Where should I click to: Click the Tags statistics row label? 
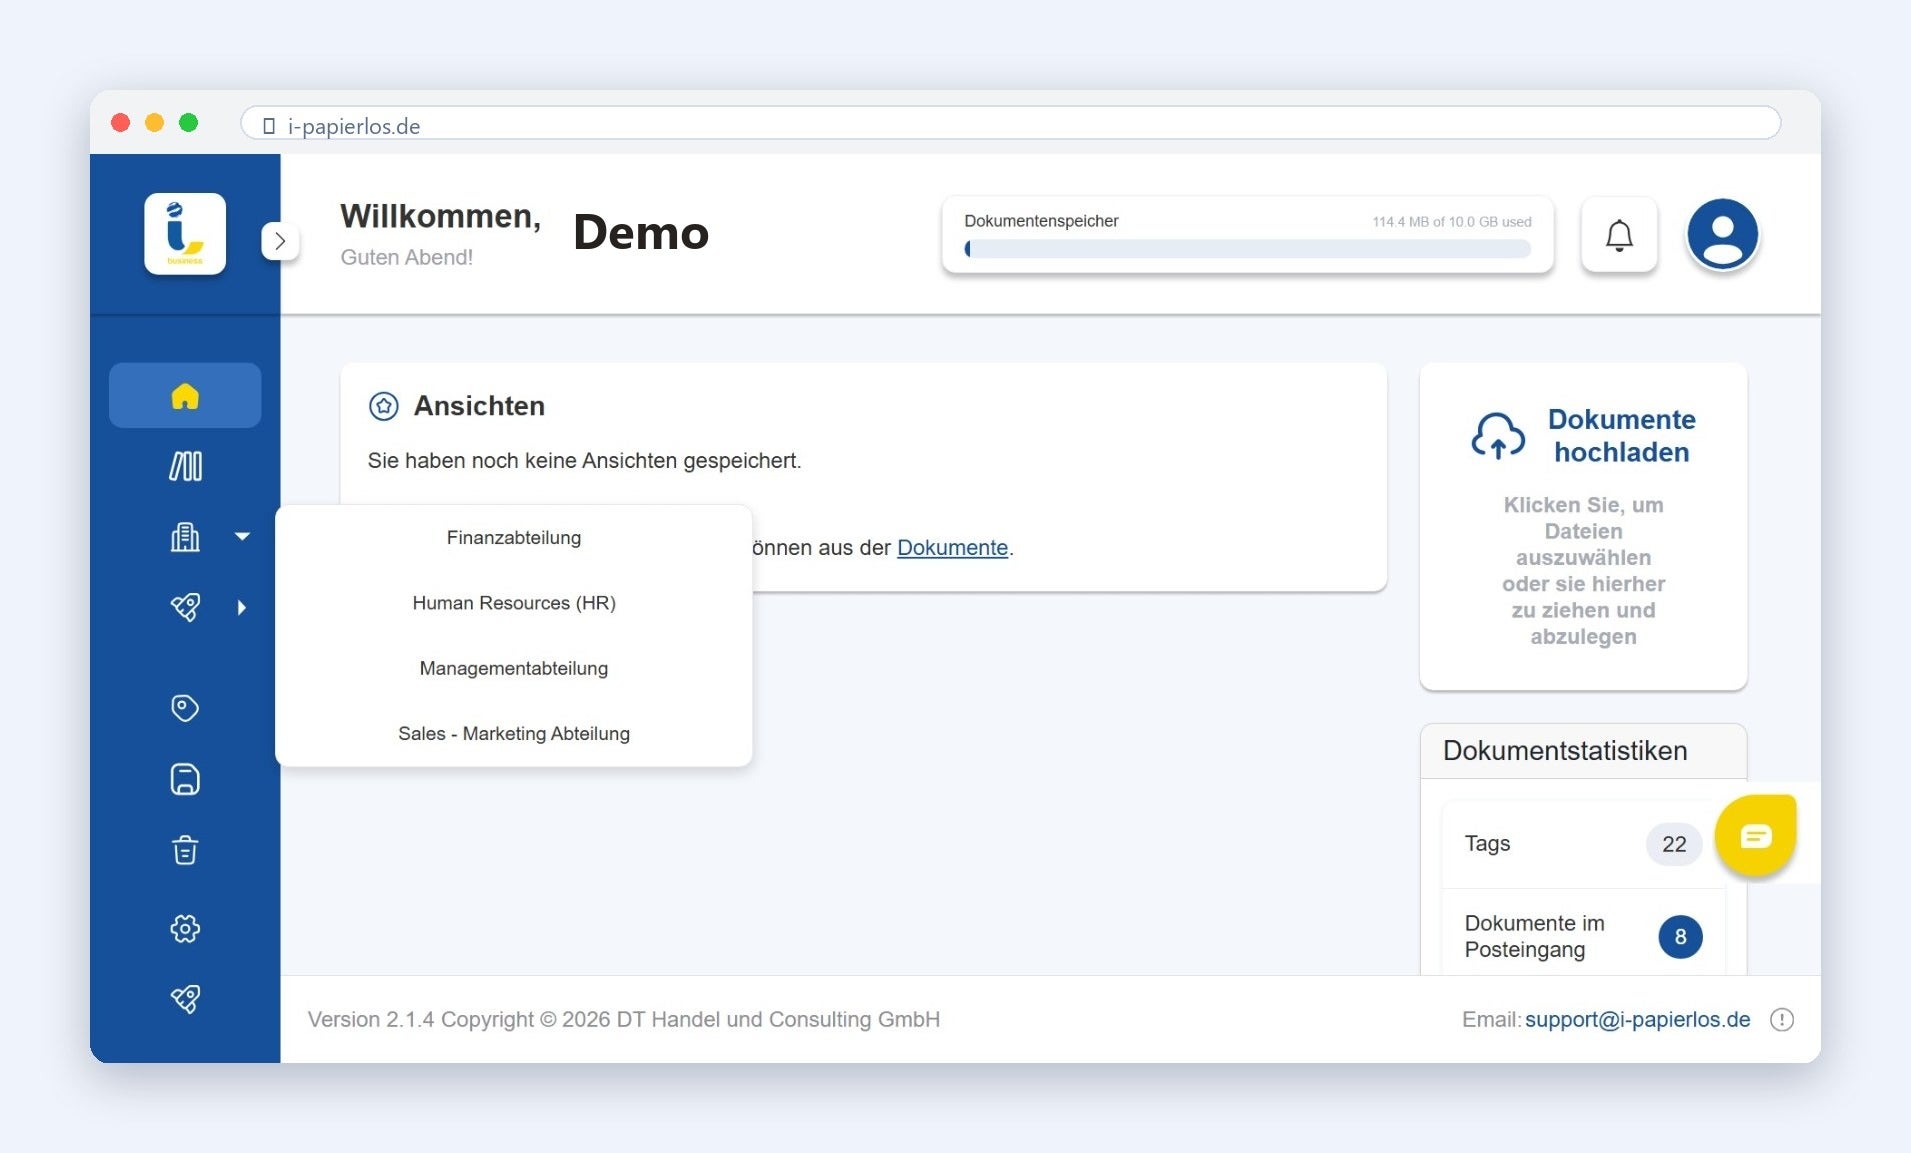pos(1487,844)
